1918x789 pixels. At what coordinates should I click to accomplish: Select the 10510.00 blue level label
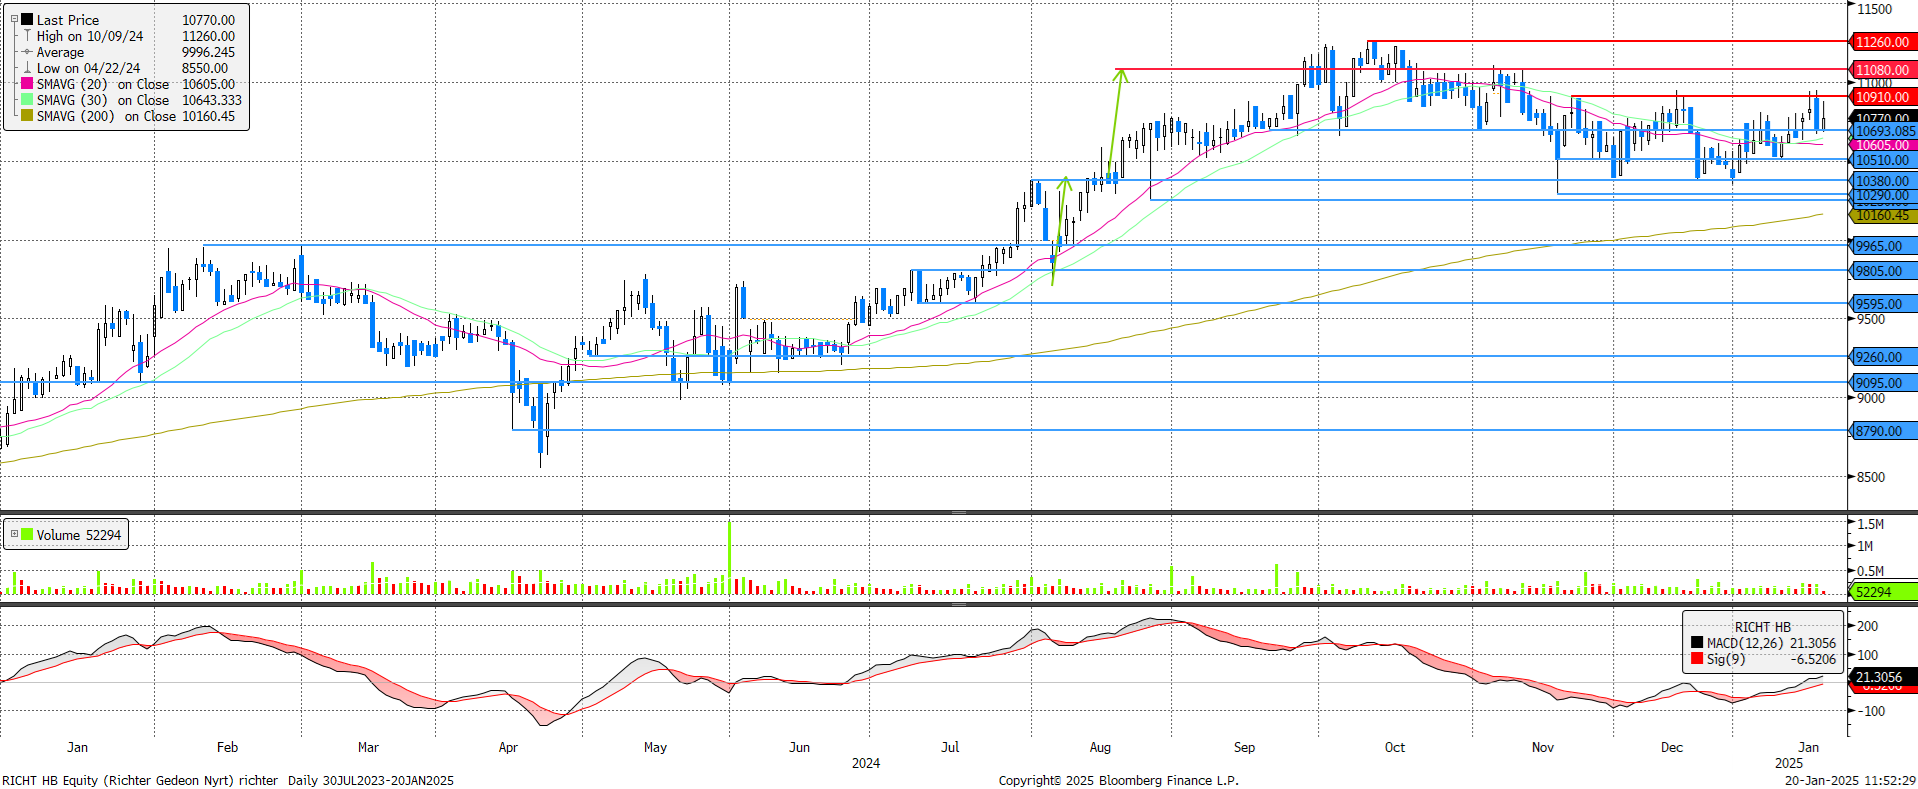pyautogui.click(x=1883, y=160)
